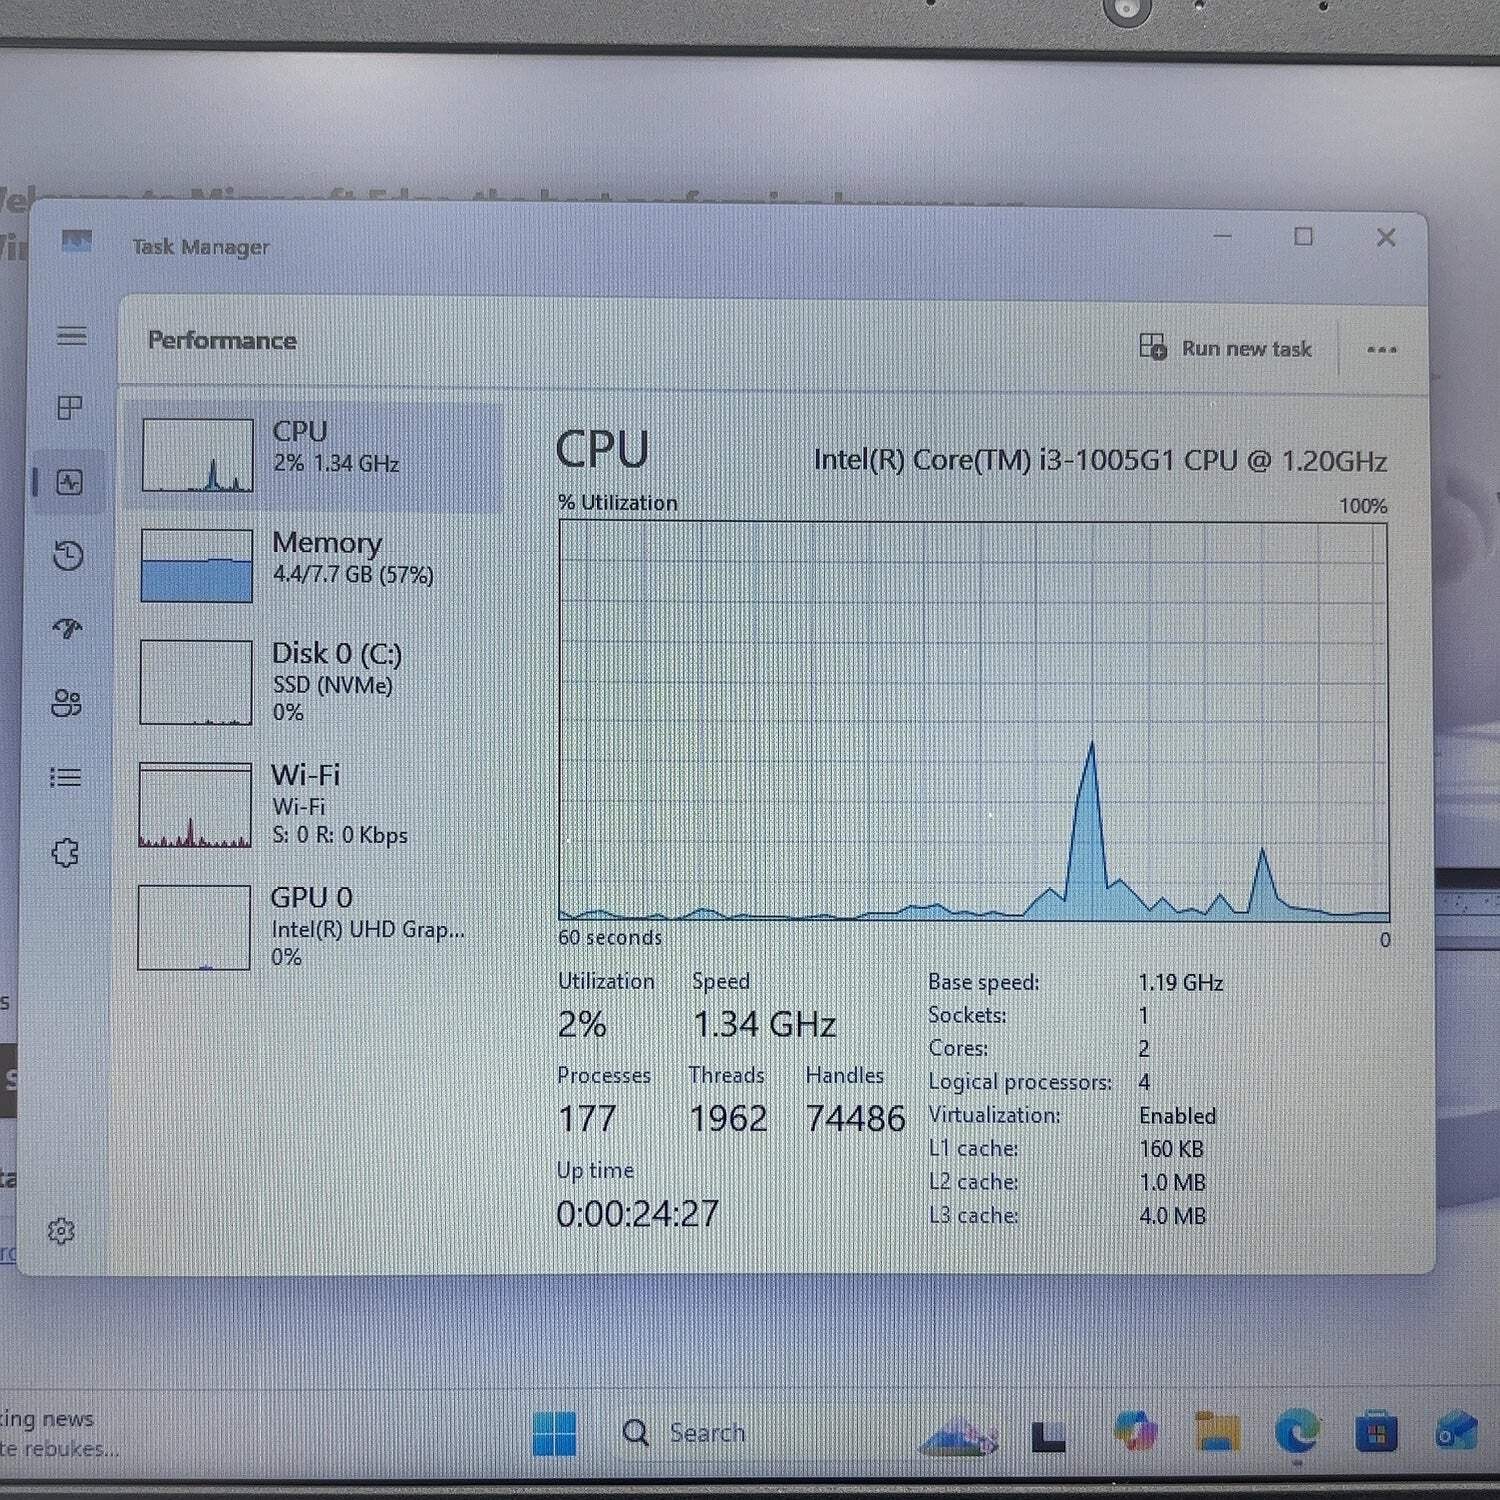Open Task Manager settings gear
Image resolution: width=1500 pixels, height=1500 pixels.
[61, 1231]
